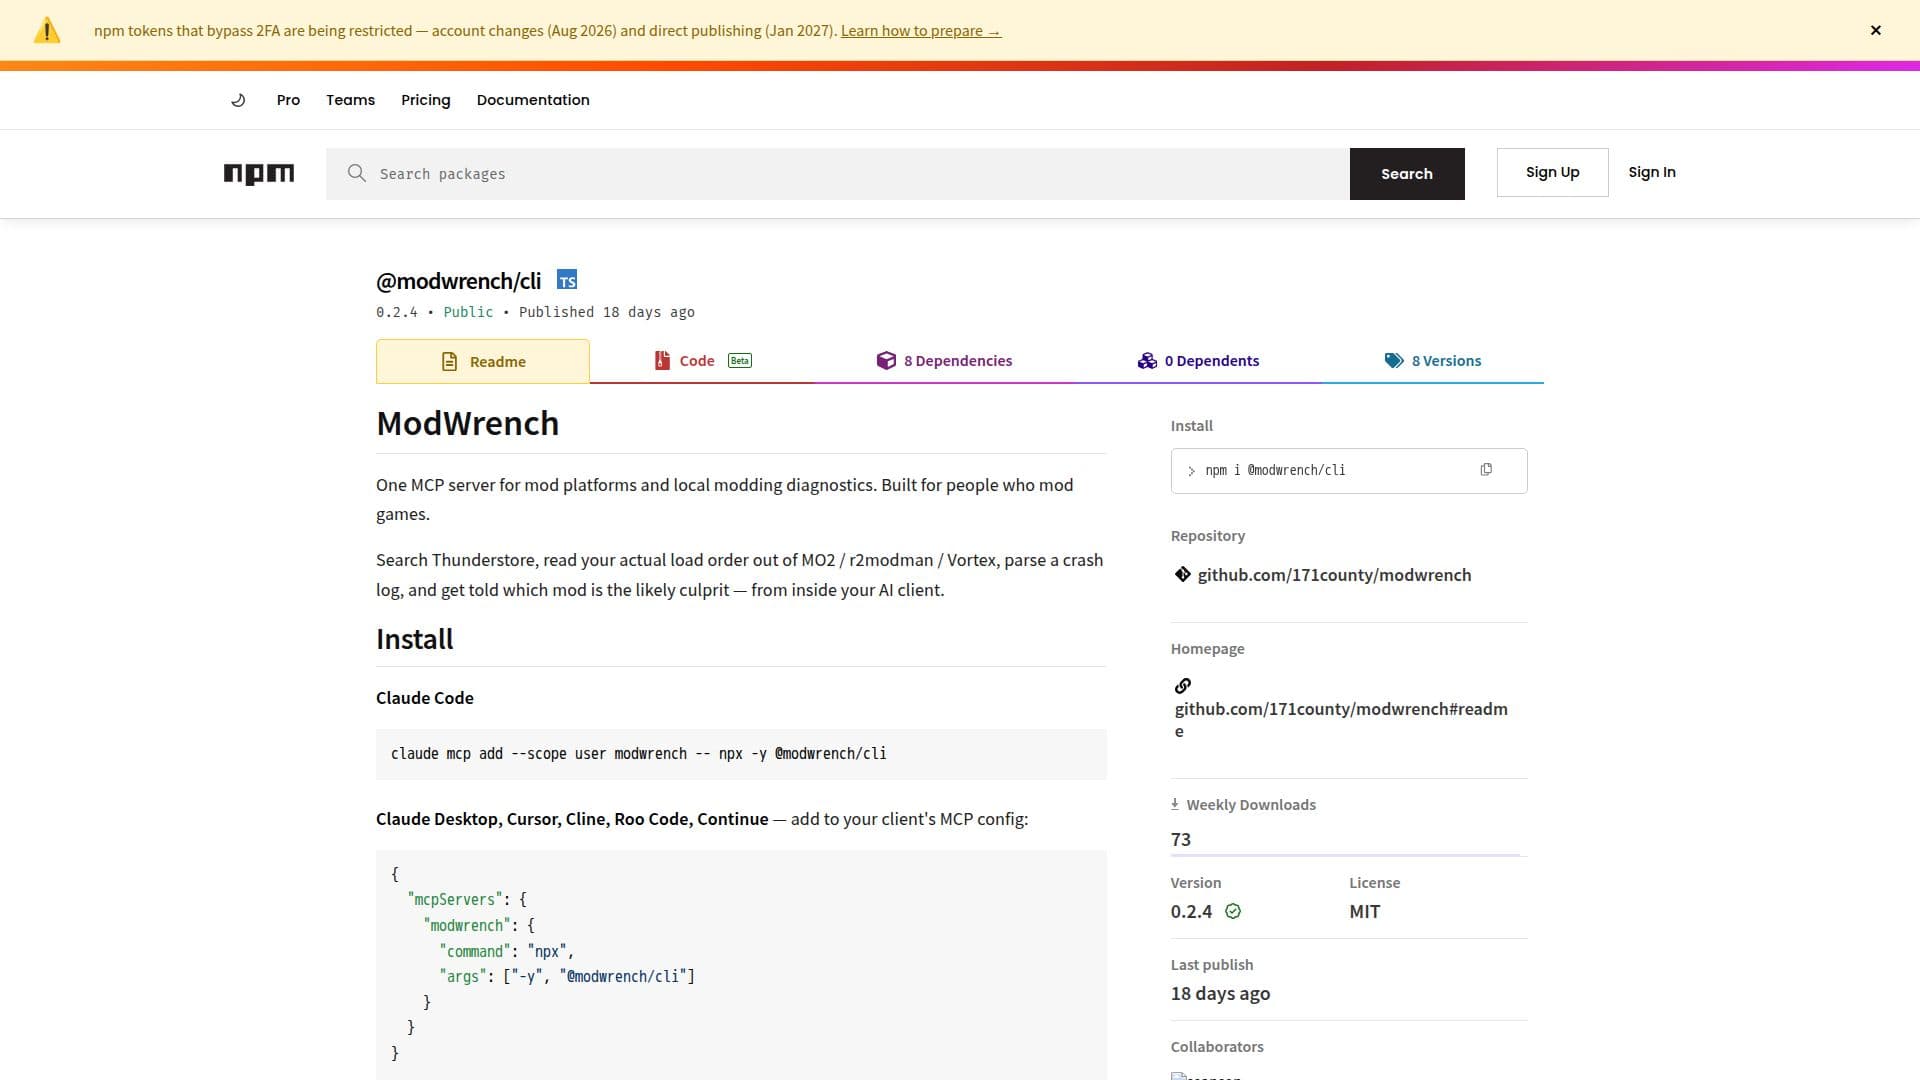Go to npm home via logo

259,174
